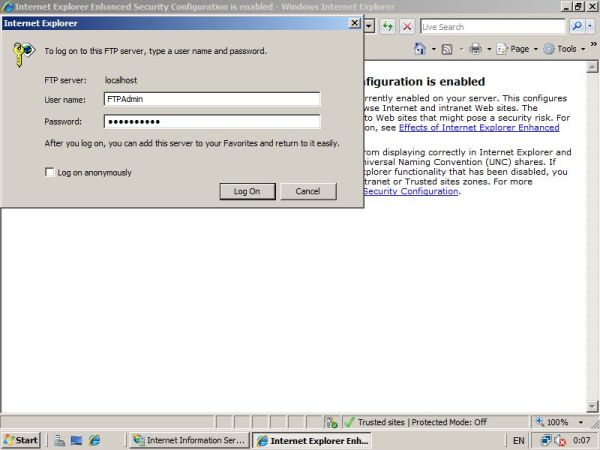The height and width of the screenshot is (450, 600).
Task: Click the EN language indicator
Action: 518,440
